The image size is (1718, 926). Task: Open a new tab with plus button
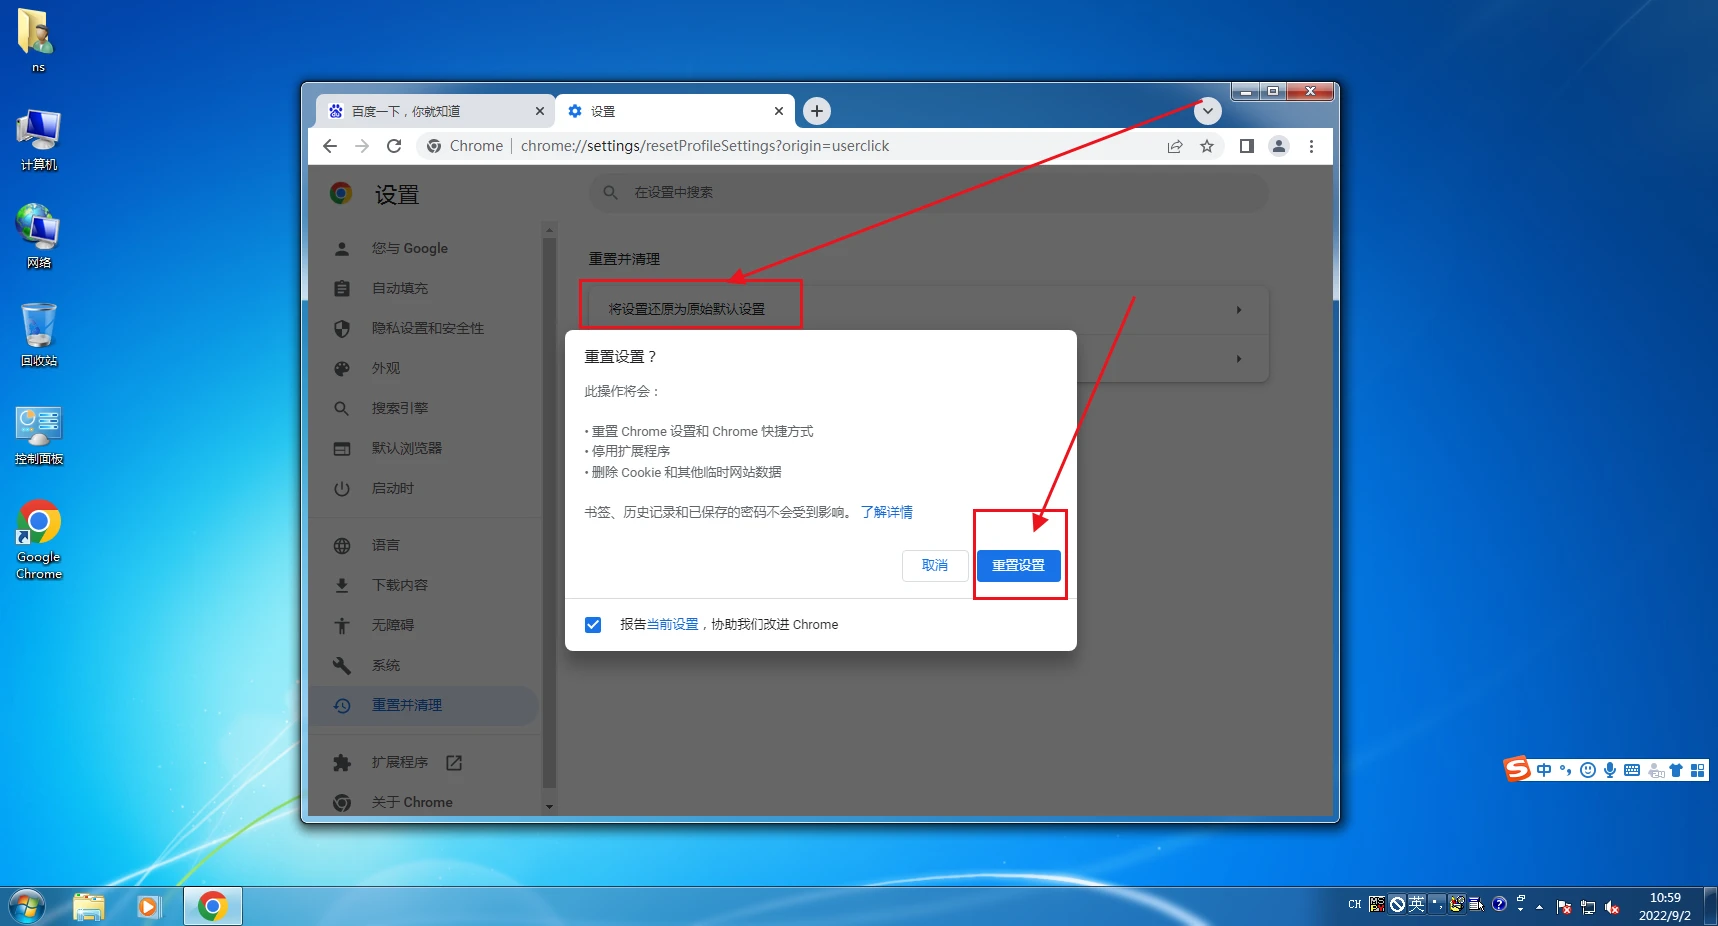[817, 111]
